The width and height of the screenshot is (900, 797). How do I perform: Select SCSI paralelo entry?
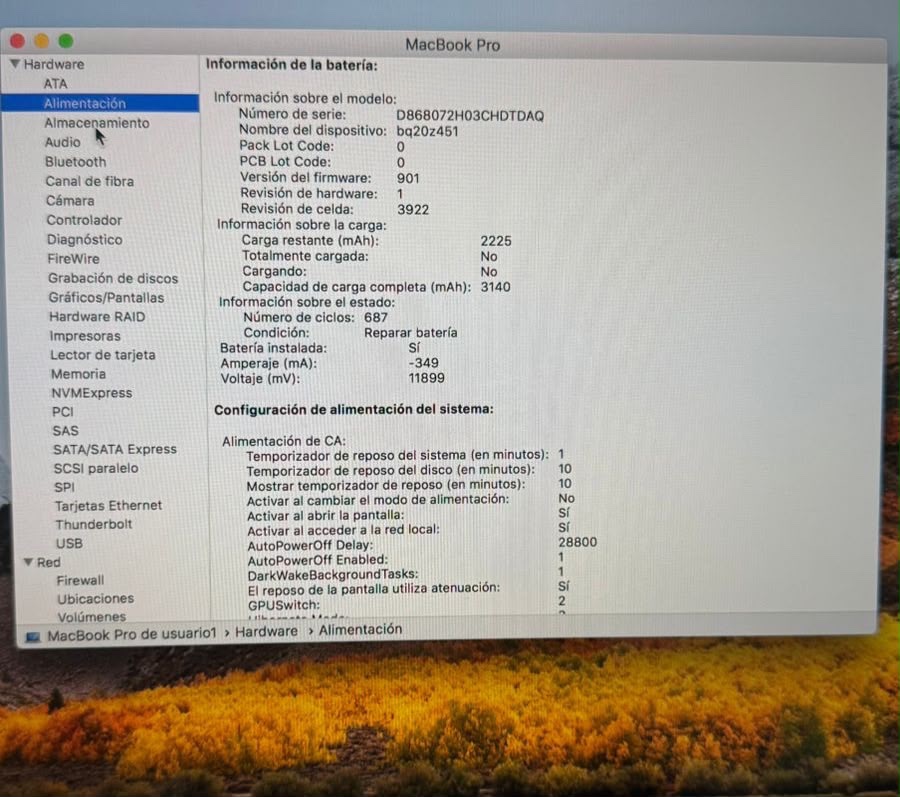(x=96, y=468)
